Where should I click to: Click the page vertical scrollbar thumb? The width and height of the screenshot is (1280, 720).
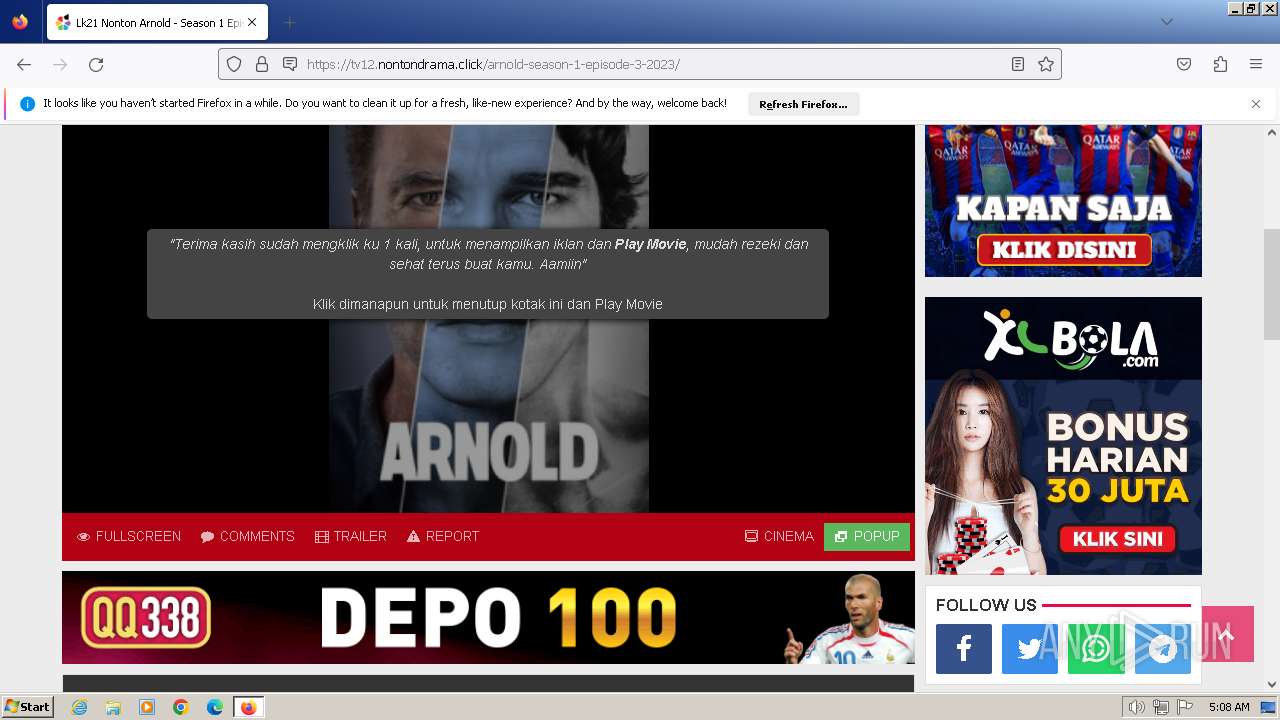click(x=1272, y=284)
